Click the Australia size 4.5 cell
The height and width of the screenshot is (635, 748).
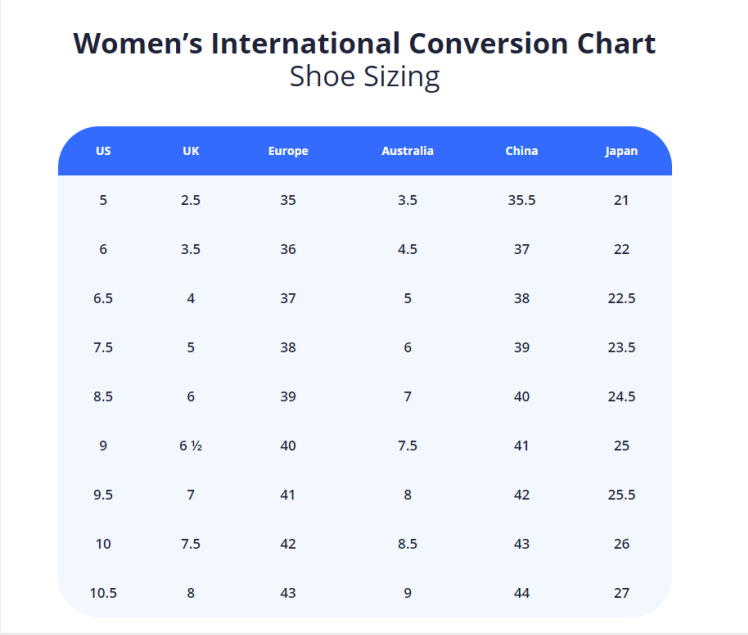(x=407, y=249)
